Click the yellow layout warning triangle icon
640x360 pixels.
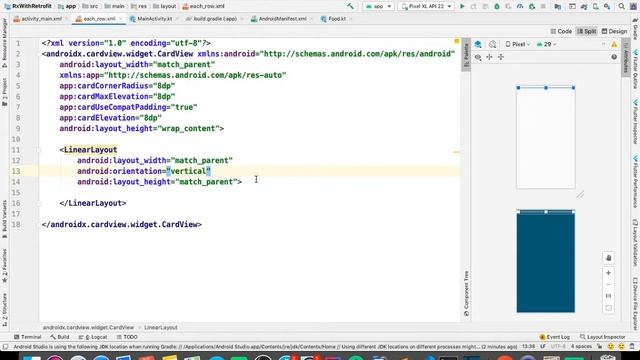point(614,44)
